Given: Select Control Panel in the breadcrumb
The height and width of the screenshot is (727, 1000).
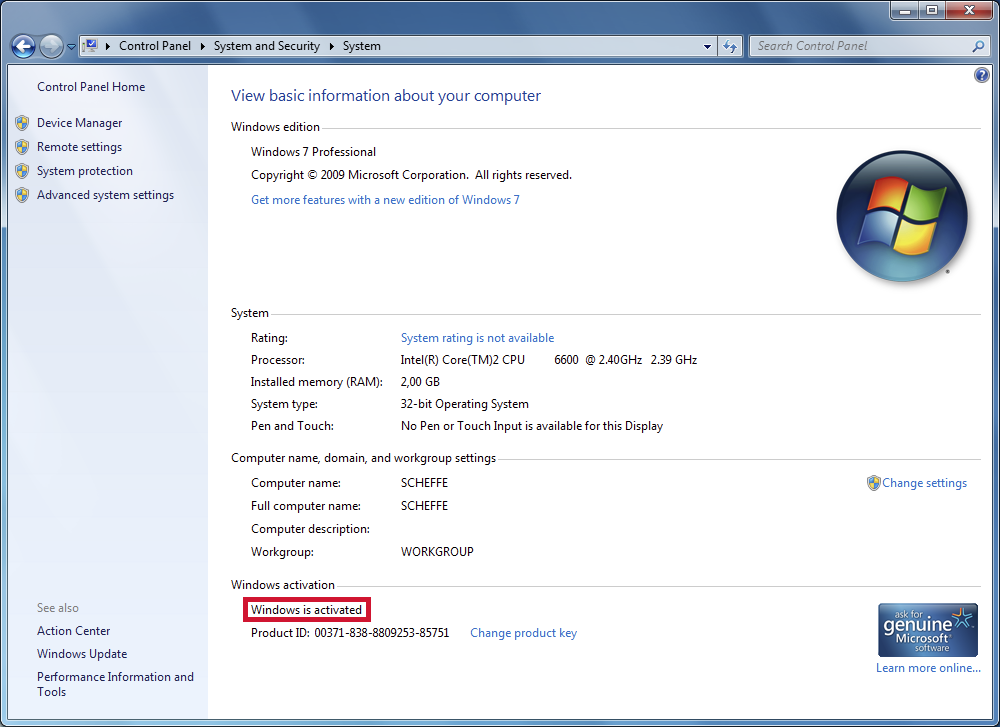Looking at the screenshot, I should [155, 46].
